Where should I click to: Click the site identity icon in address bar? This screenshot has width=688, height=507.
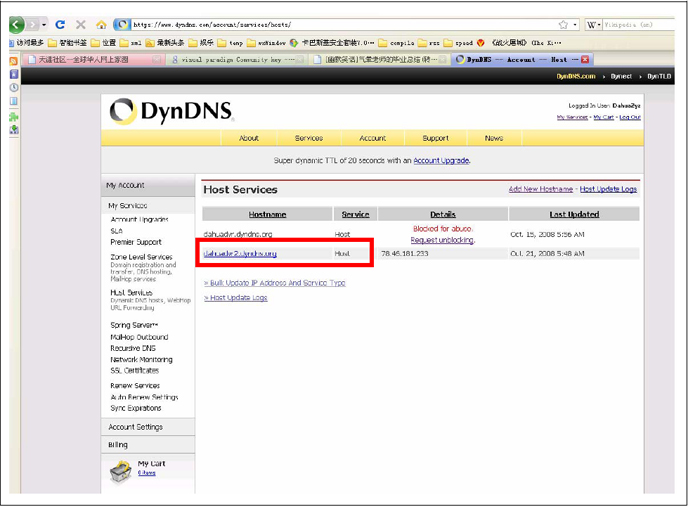tap(122, 25)
